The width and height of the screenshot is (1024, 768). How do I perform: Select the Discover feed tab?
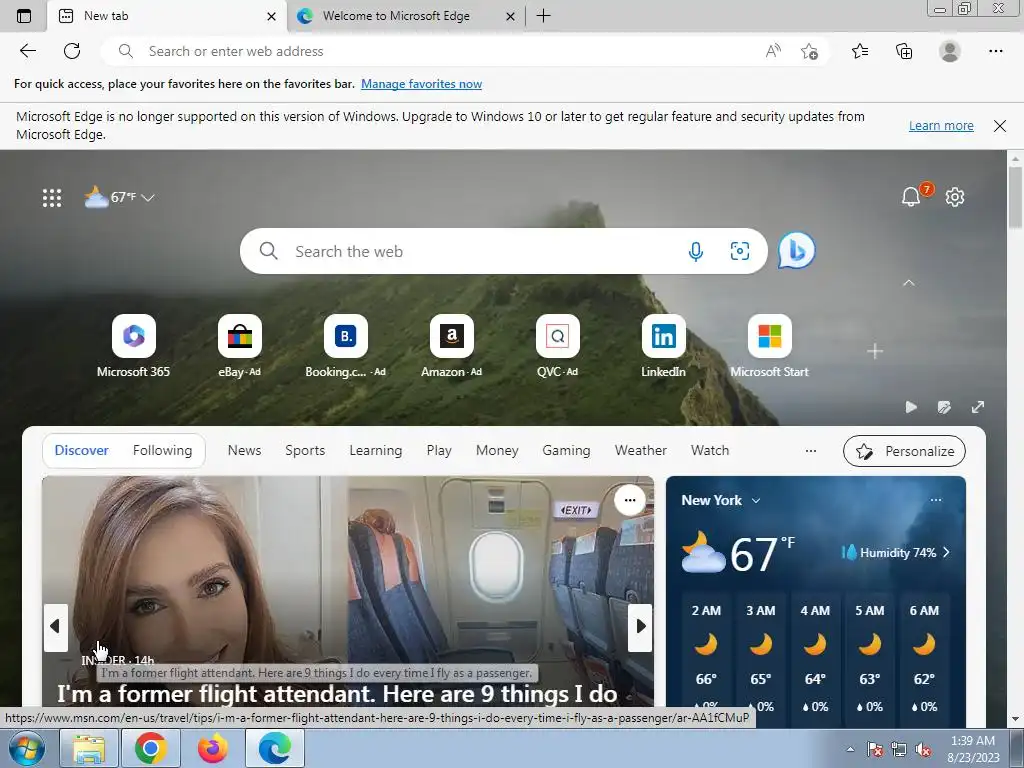click(x=82, y=451)
